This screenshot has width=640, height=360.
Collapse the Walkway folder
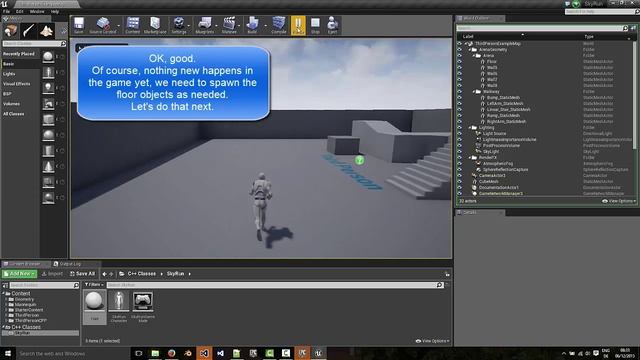pos(474,92)
